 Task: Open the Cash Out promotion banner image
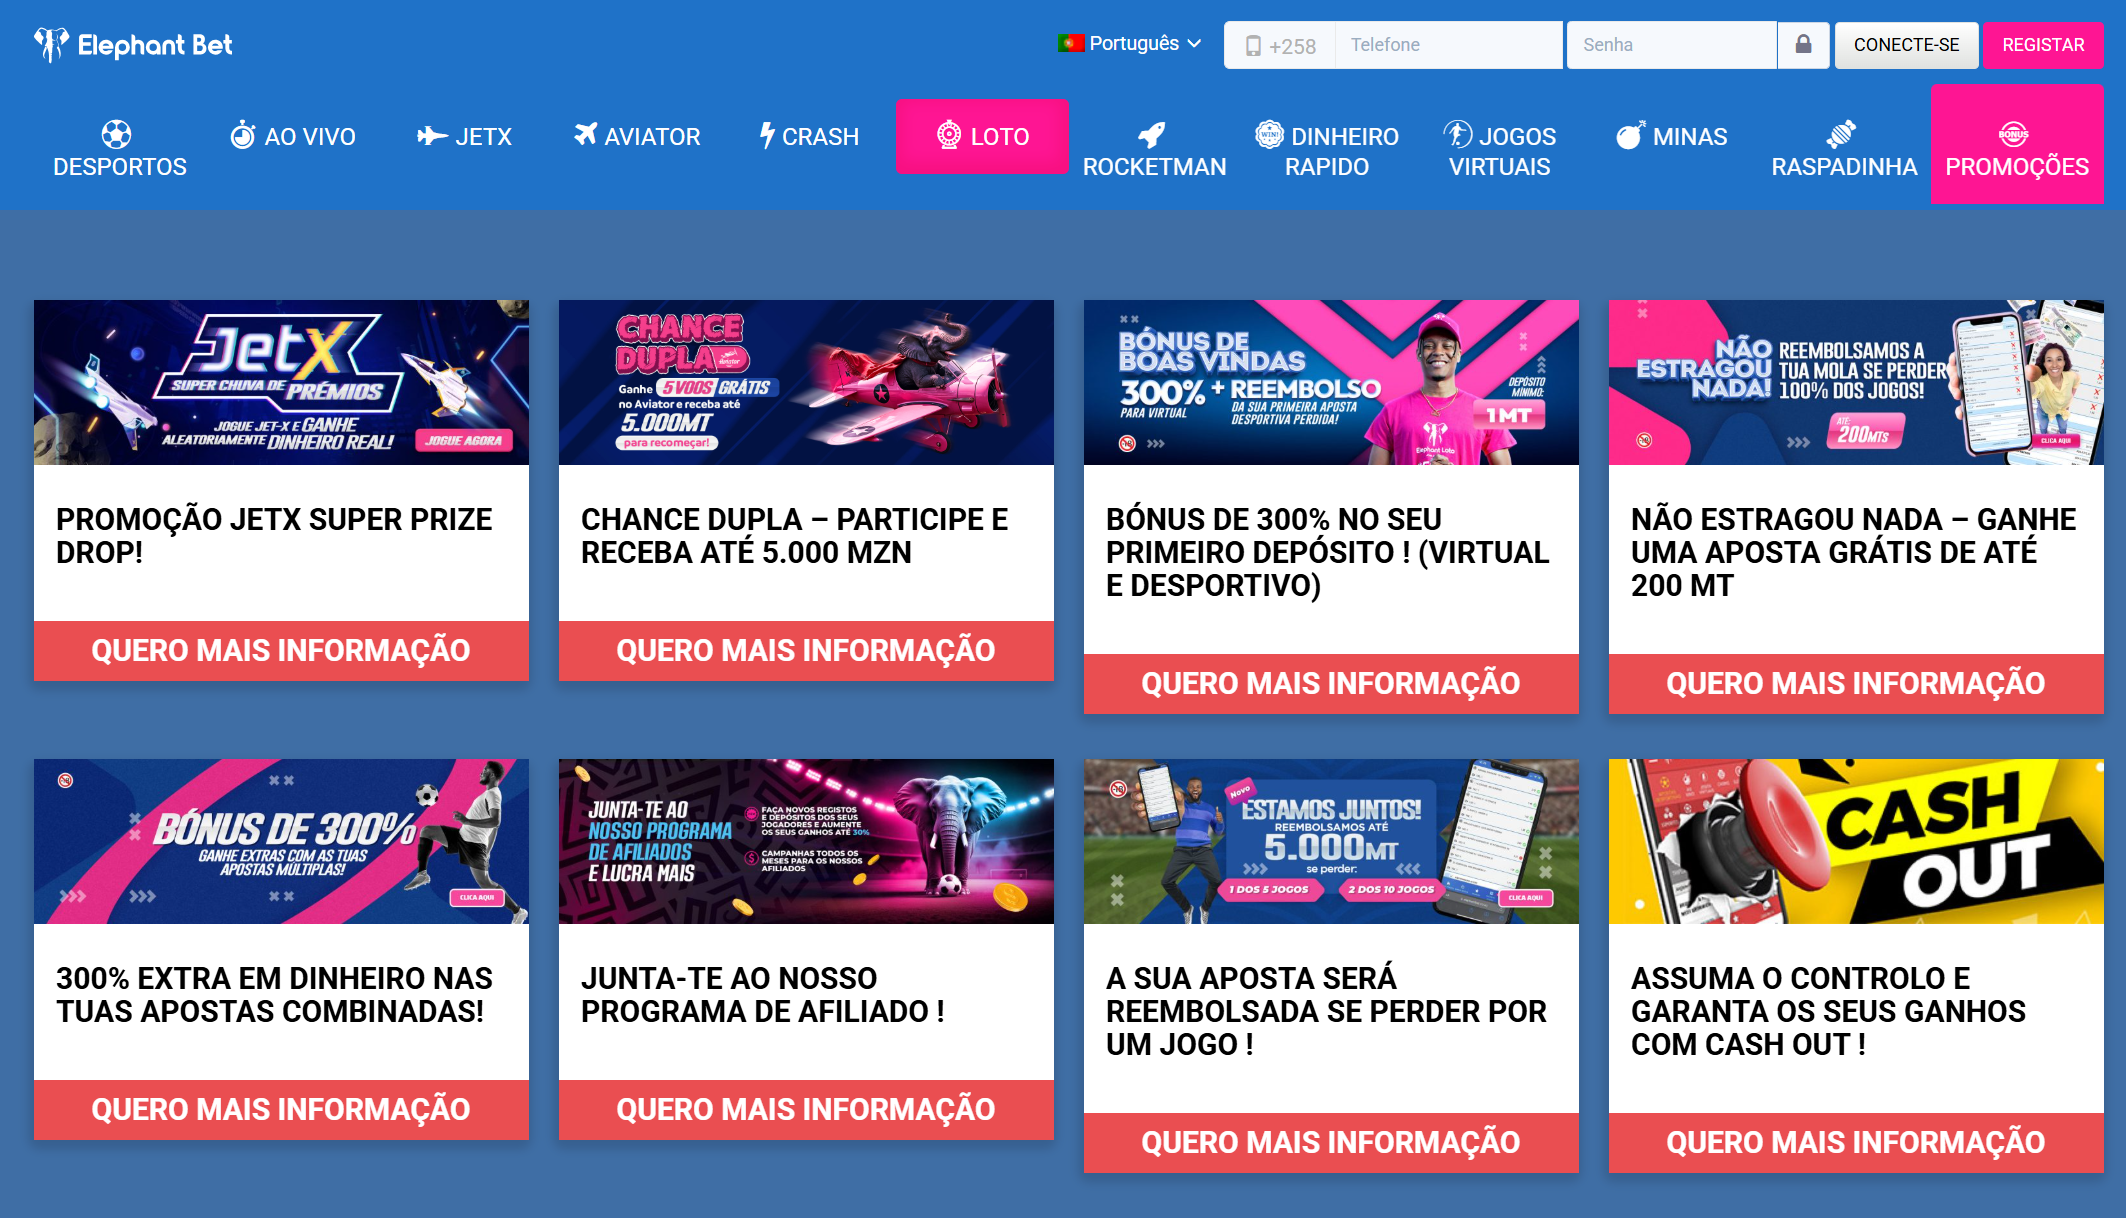pyautogui.click(x=1855, y=841)
